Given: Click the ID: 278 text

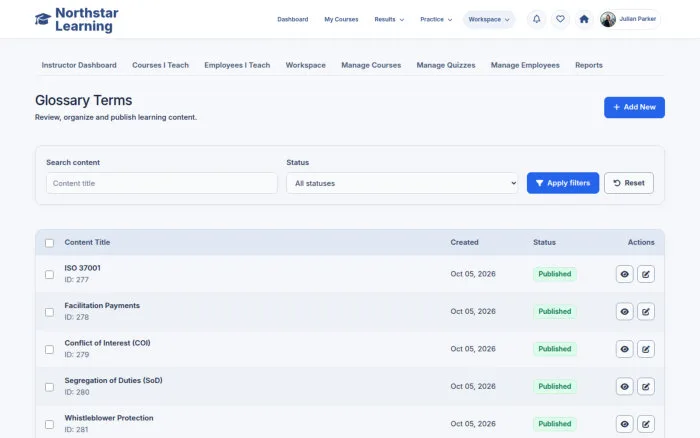Looking at the screenshot, I should coord(77,317).
